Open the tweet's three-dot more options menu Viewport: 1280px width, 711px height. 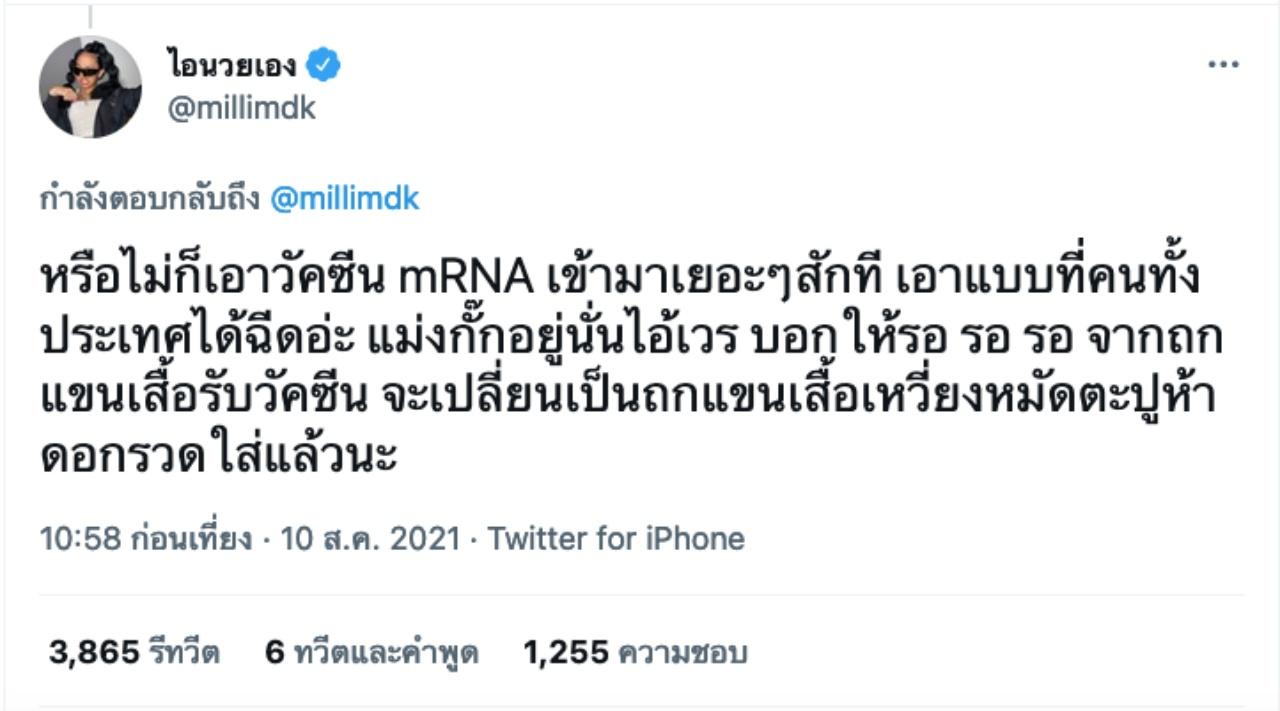click(x=1223, y=66)
